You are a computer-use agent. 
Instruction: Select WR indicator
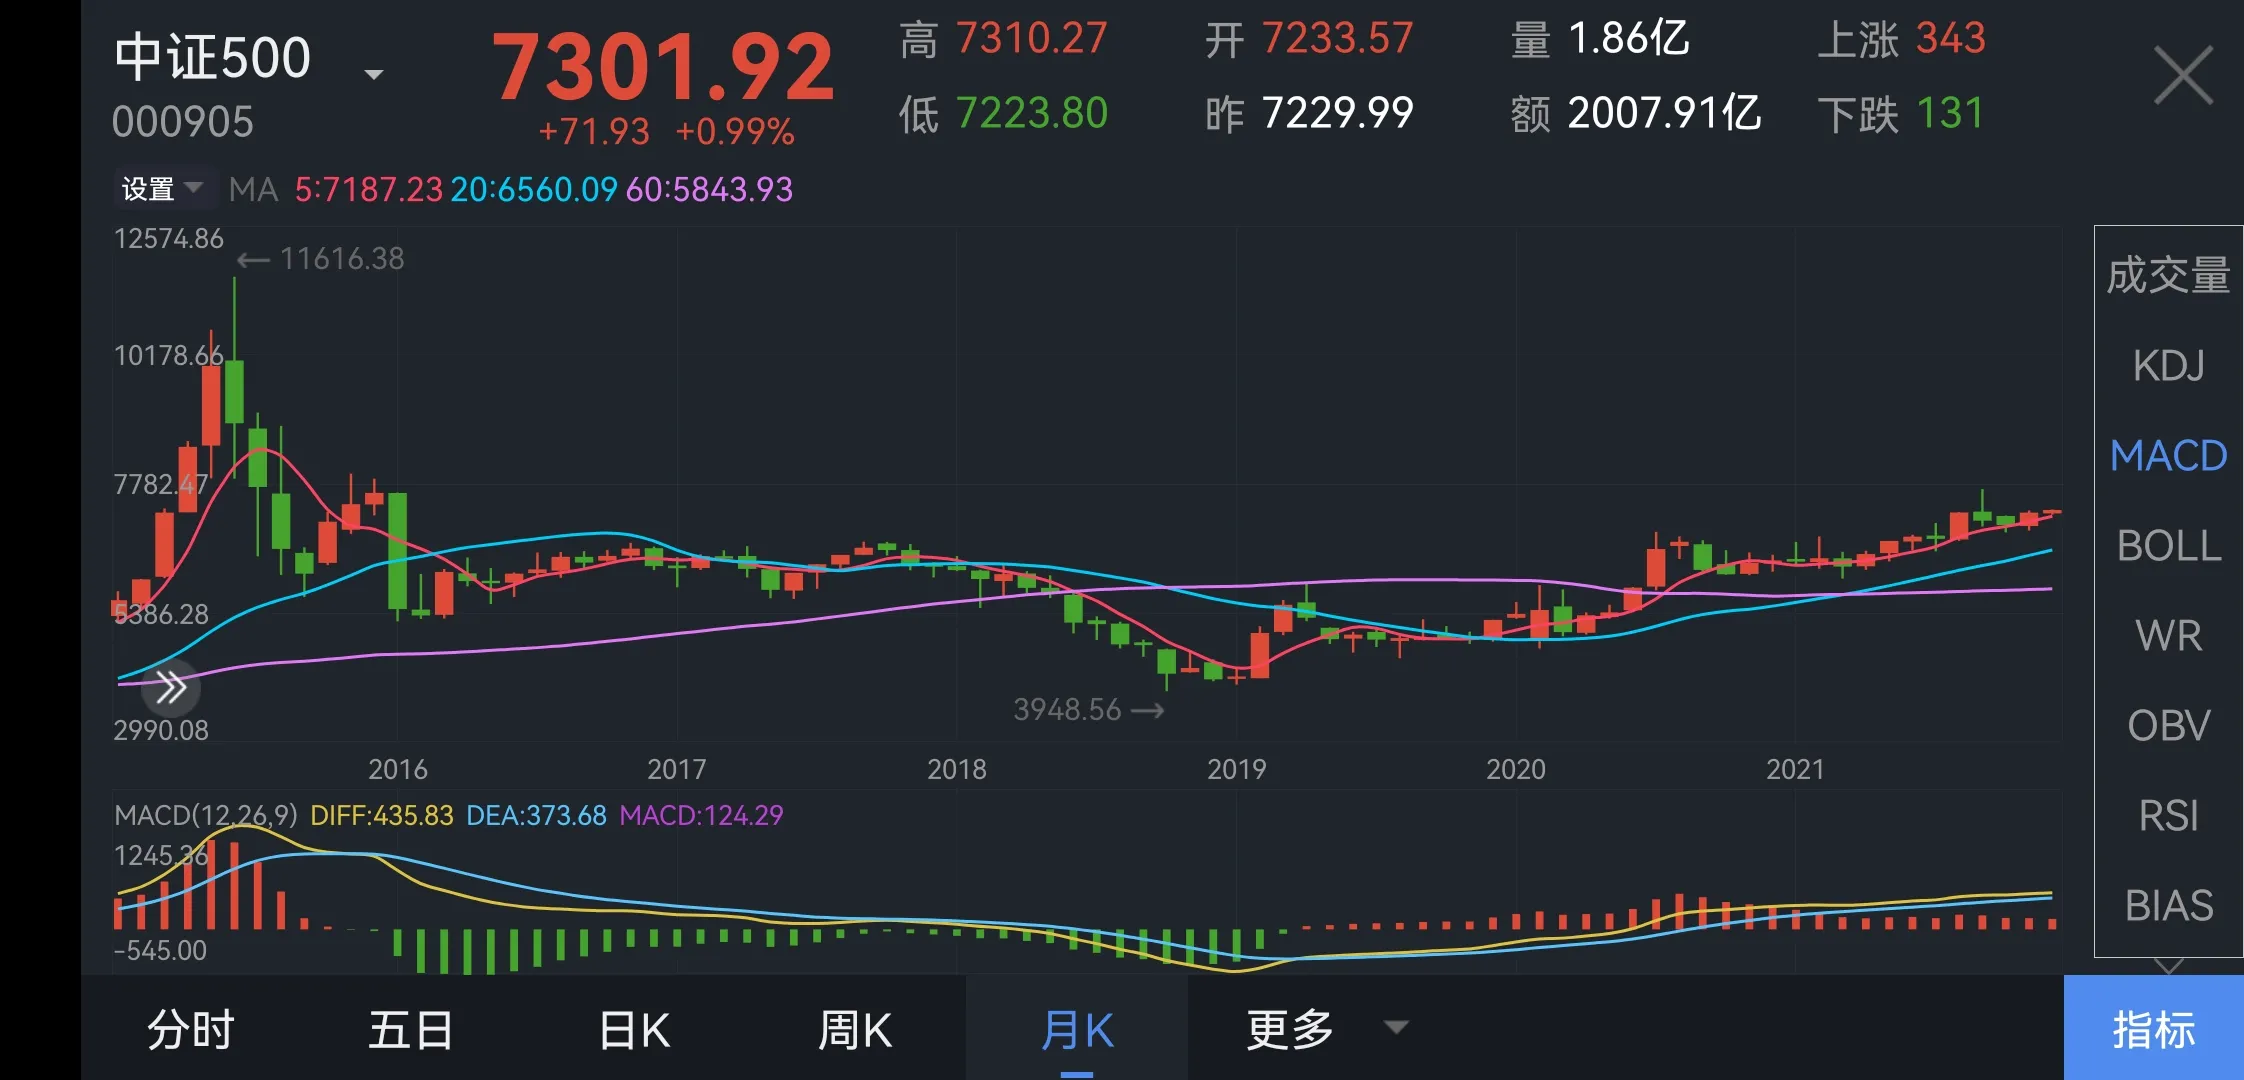[2168, 635]
